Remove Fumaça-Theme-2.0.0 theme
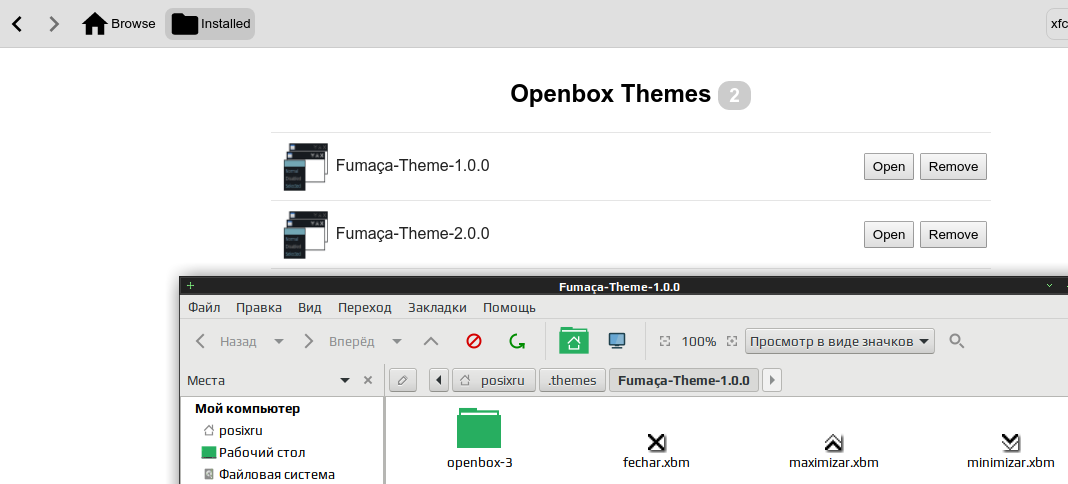Viewport: 1068px width, 484px height. click(x=953, y=234)
